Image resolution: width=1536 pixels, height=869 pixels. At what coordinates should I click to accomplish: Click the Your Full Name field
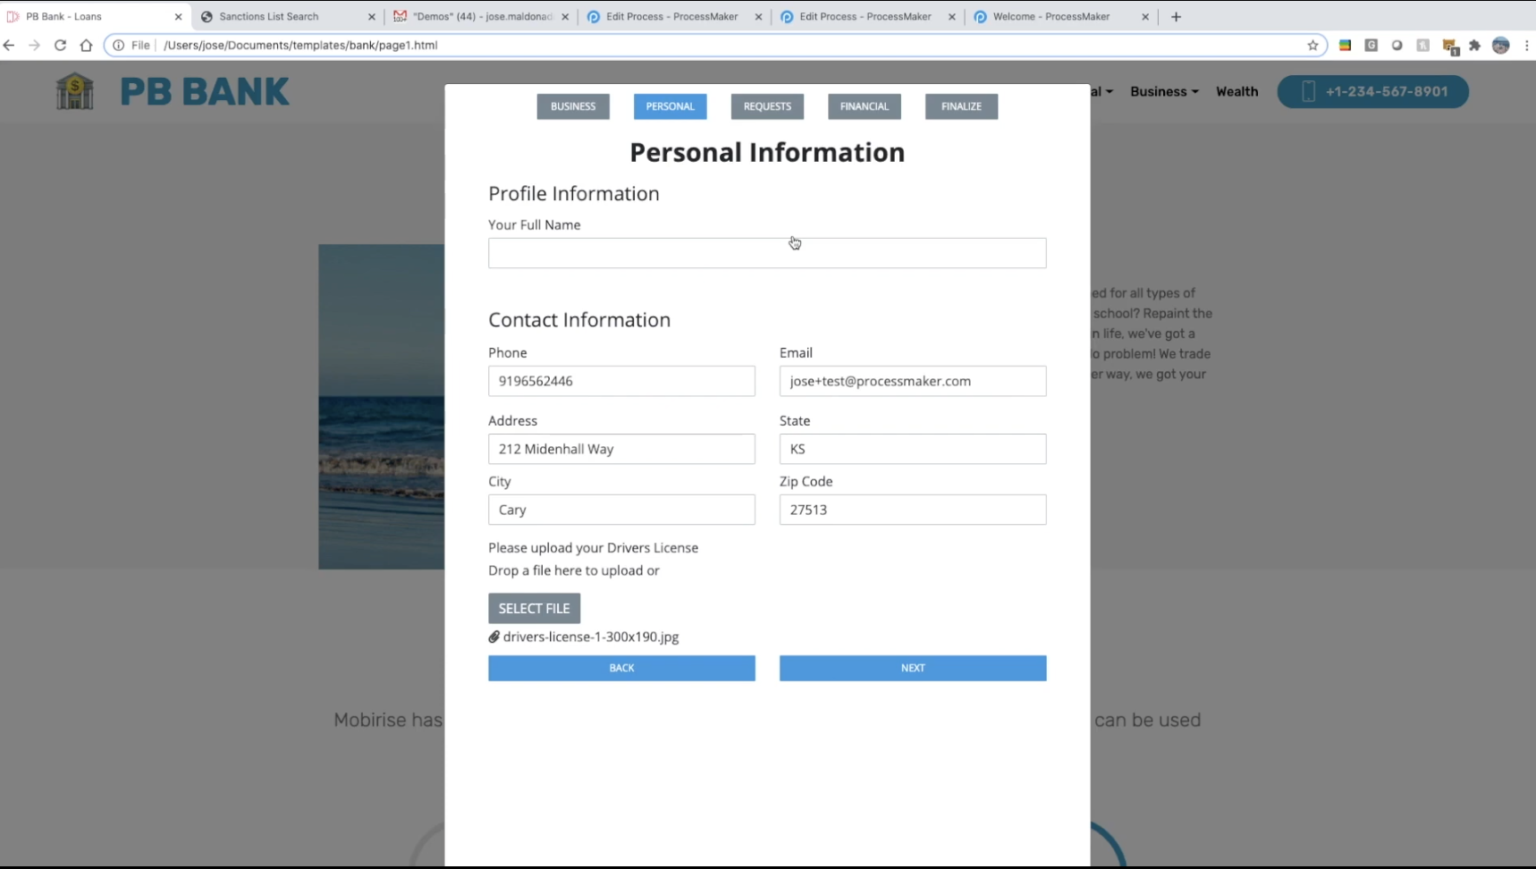[x=766, y=253]
